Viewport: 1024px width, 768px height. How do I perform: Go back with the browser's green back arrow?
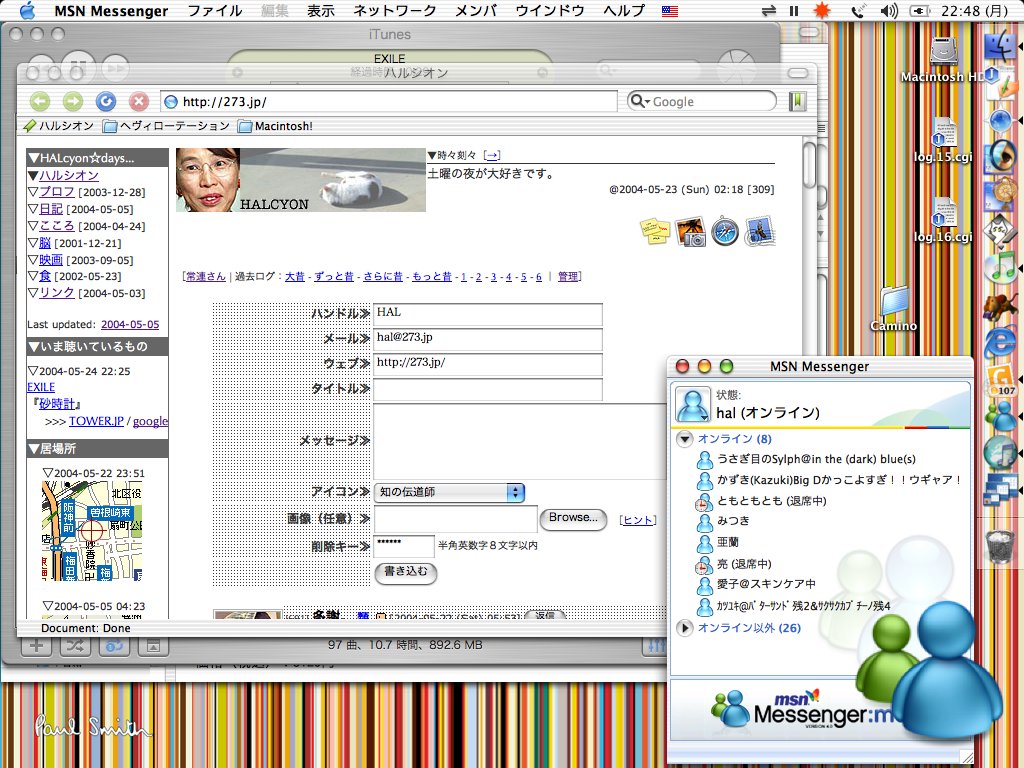(40, 101)
